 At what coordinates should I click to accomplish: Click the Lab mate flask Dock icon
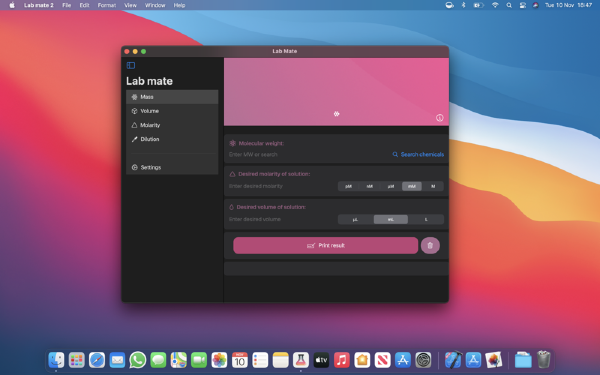[x=301, y=360]
